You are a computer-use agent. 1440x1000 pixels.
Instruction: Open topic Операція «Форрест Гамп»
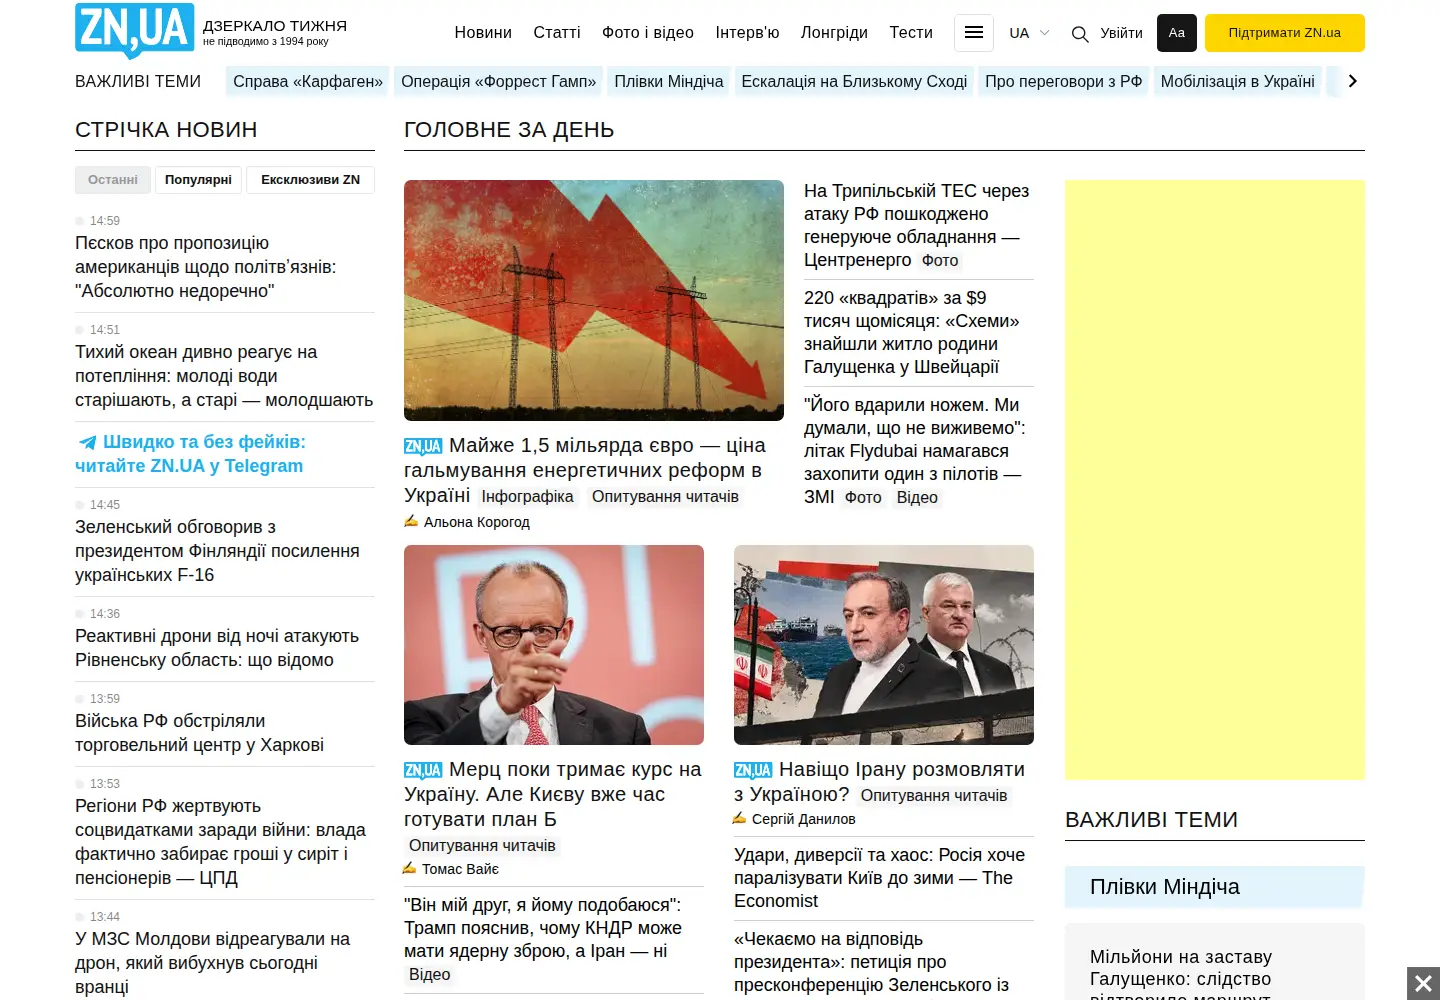tap(499, 81)
